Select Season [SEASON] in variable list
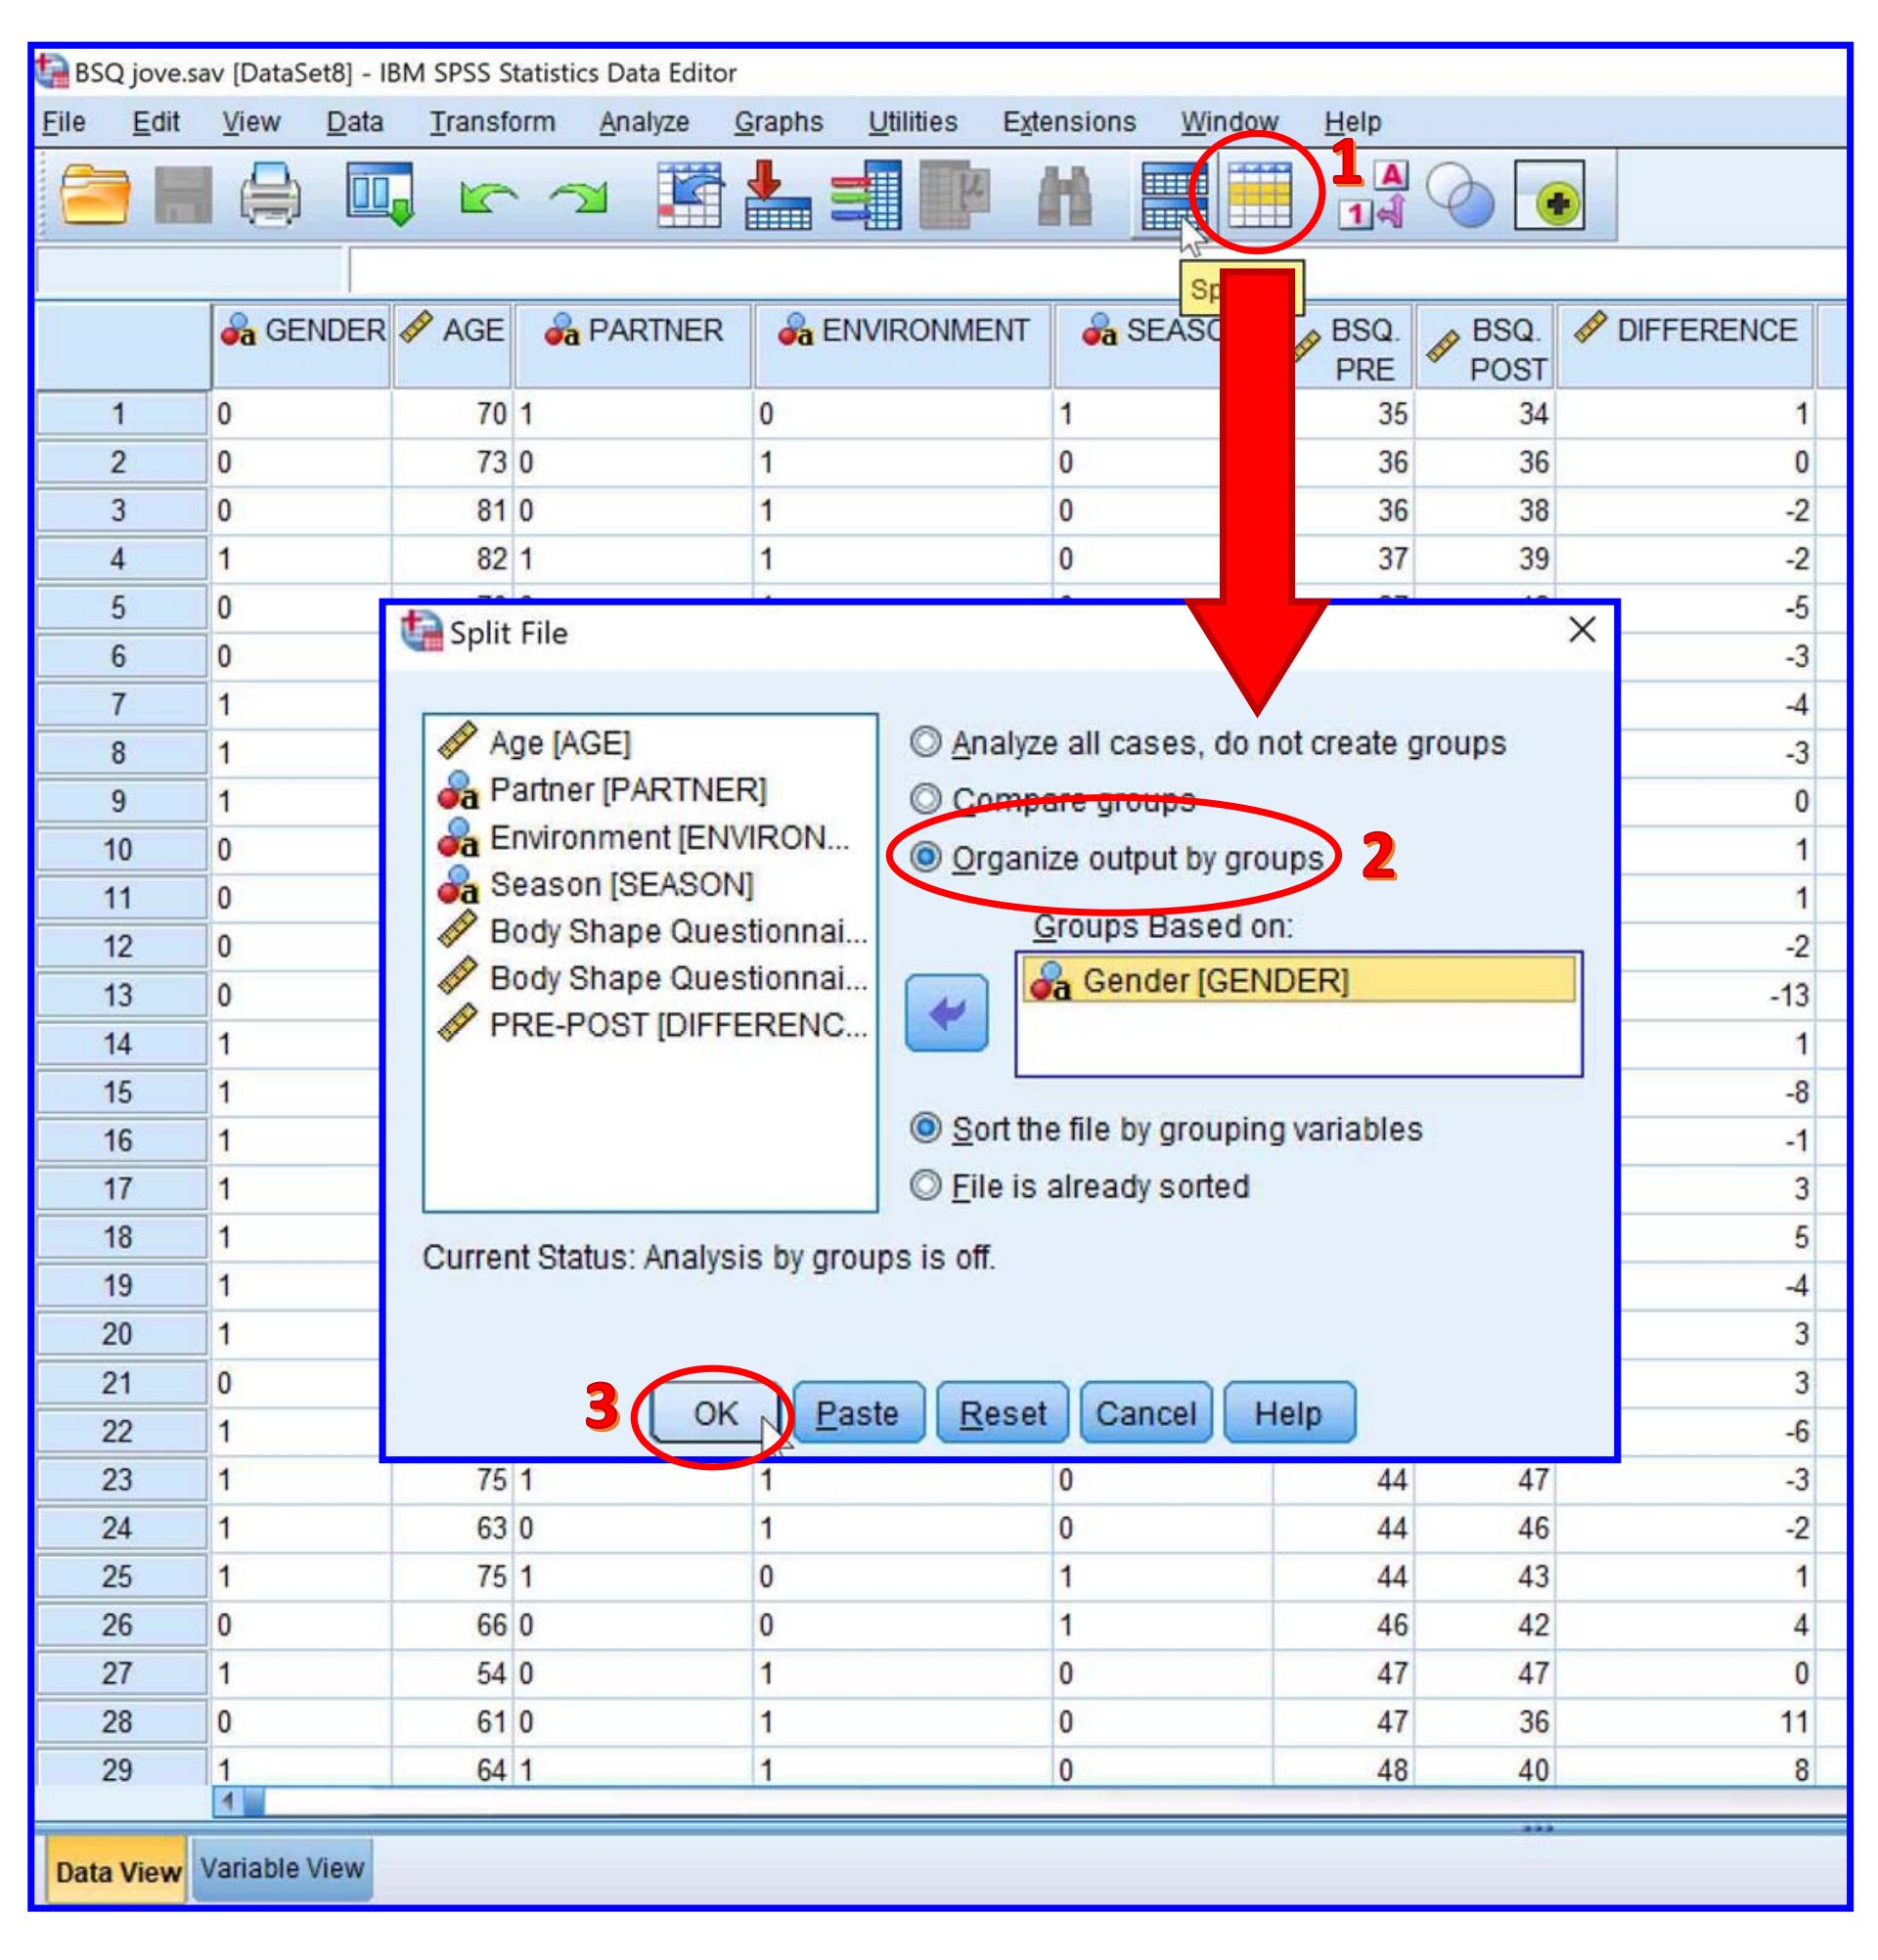The width and height of the screenshot is (1878, 1960). pos(620,884)
